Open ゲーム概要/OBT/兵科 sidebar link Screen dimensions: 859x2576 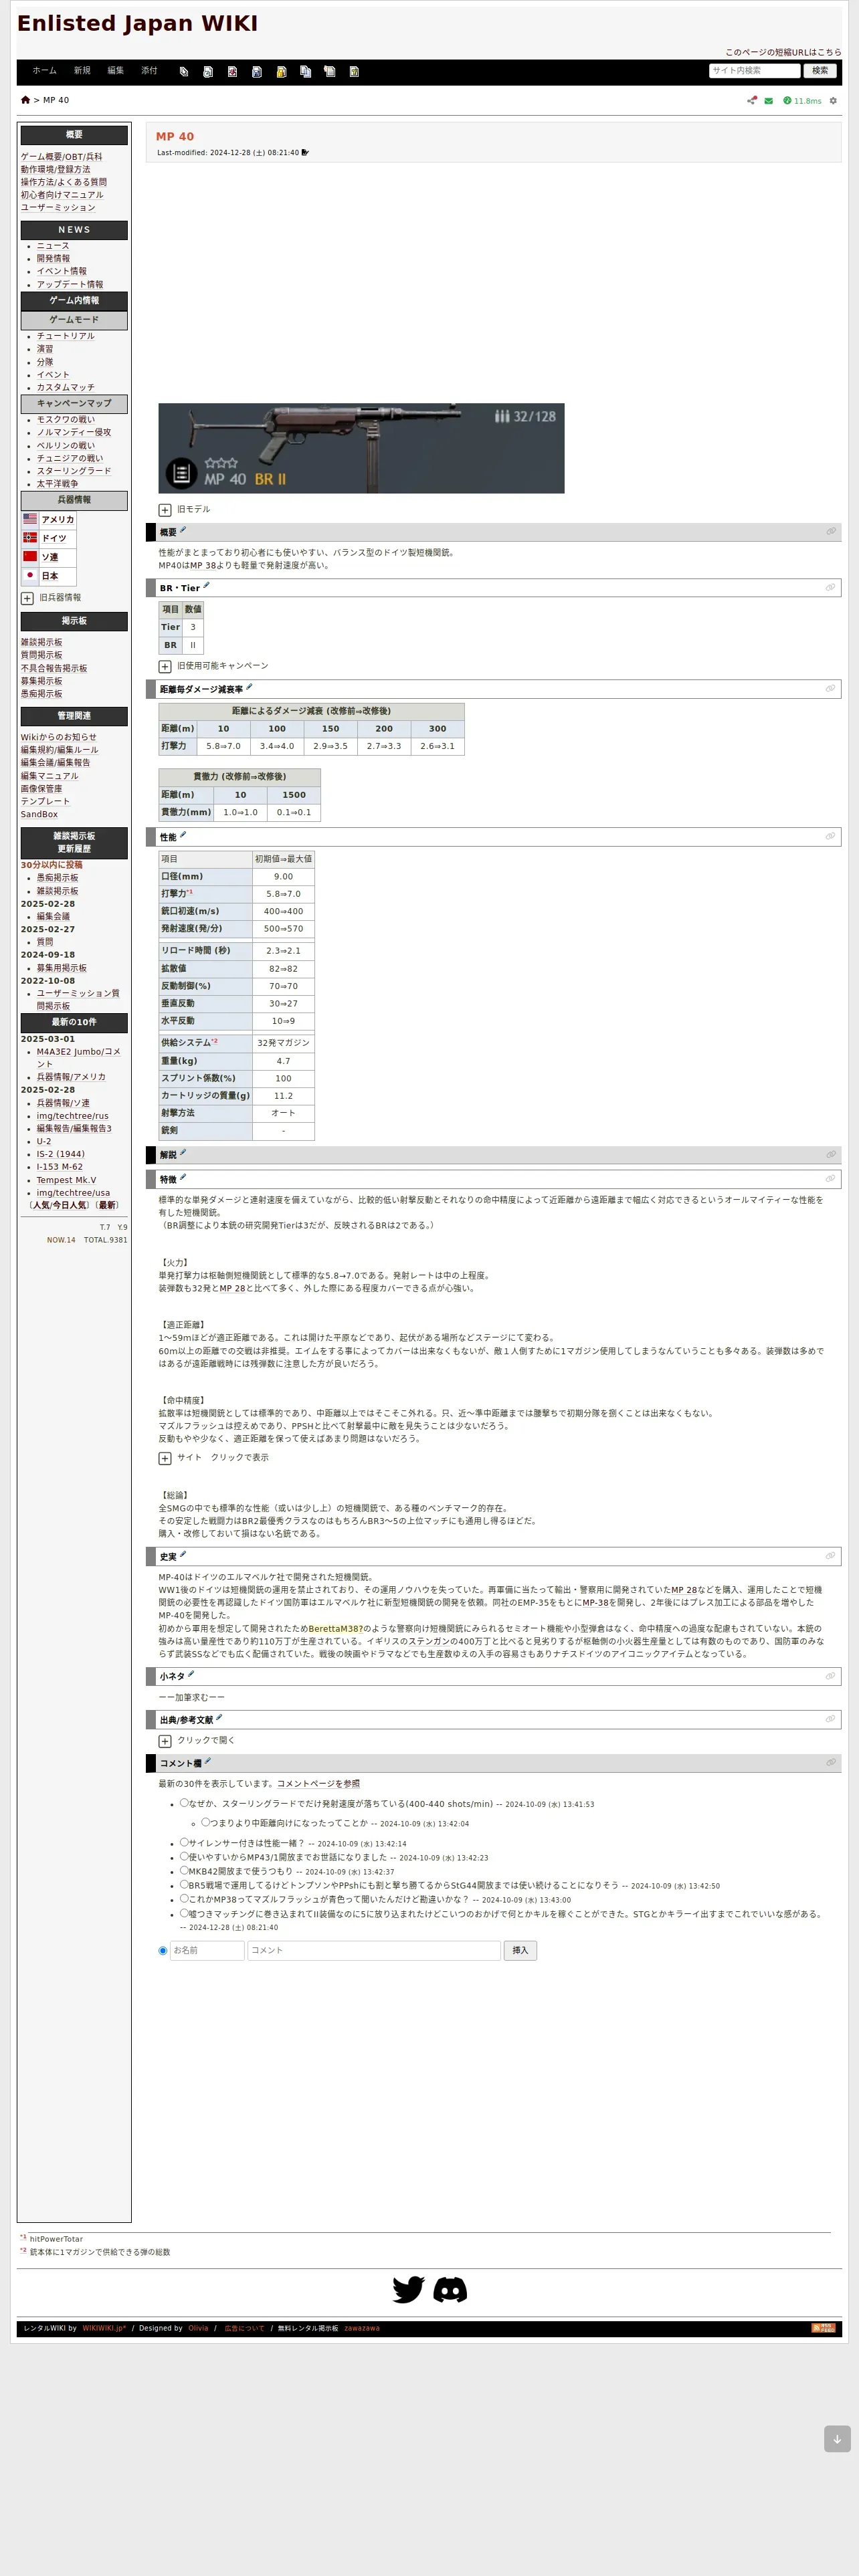coord(61,157)
